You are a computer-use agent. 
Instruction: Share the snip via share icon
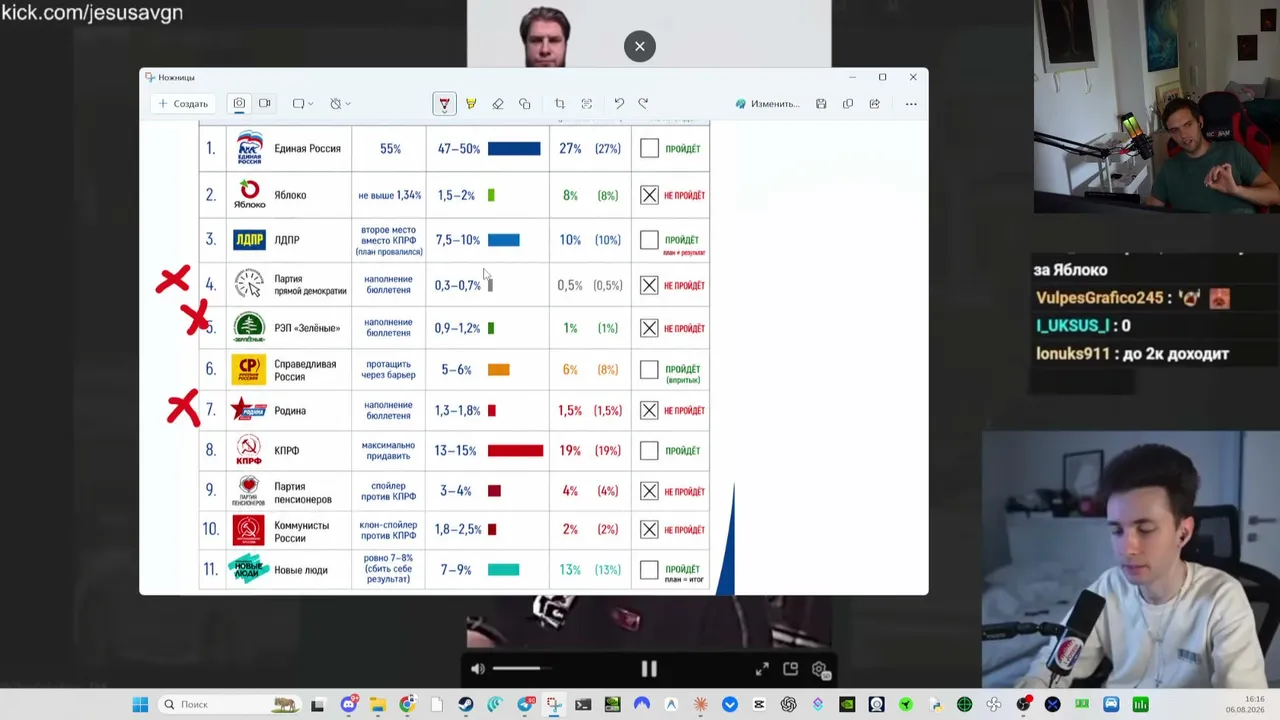[875, 104]
